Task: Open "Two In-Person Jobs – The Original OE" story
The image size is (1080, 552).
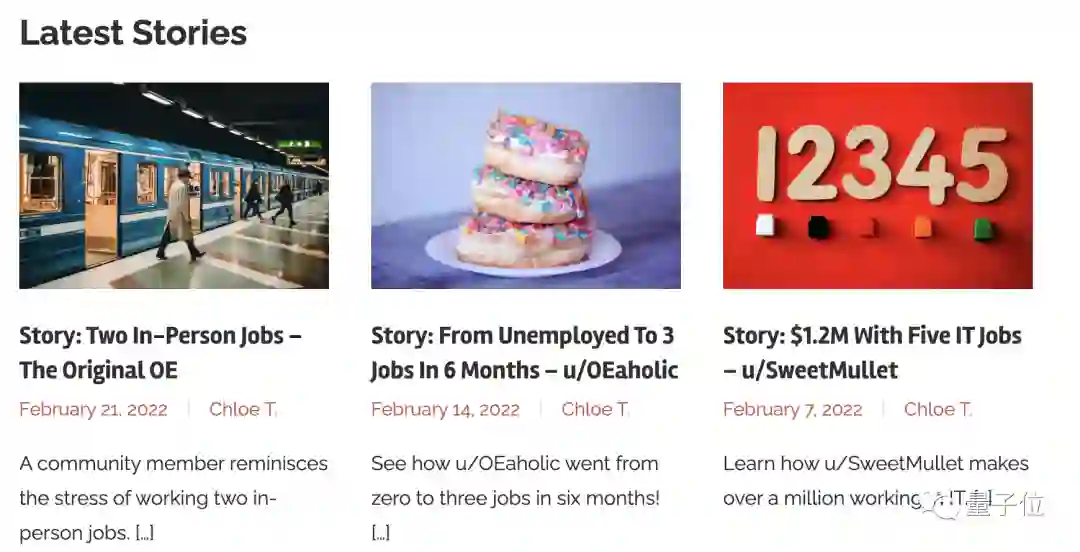Action: click(x=160, y=353)
